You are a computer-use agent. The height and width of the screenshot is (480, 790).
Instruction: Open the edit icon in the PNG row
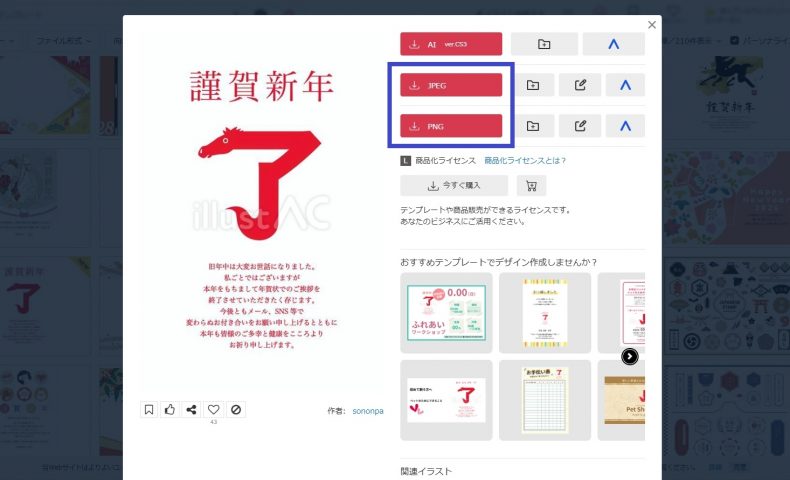580,126
